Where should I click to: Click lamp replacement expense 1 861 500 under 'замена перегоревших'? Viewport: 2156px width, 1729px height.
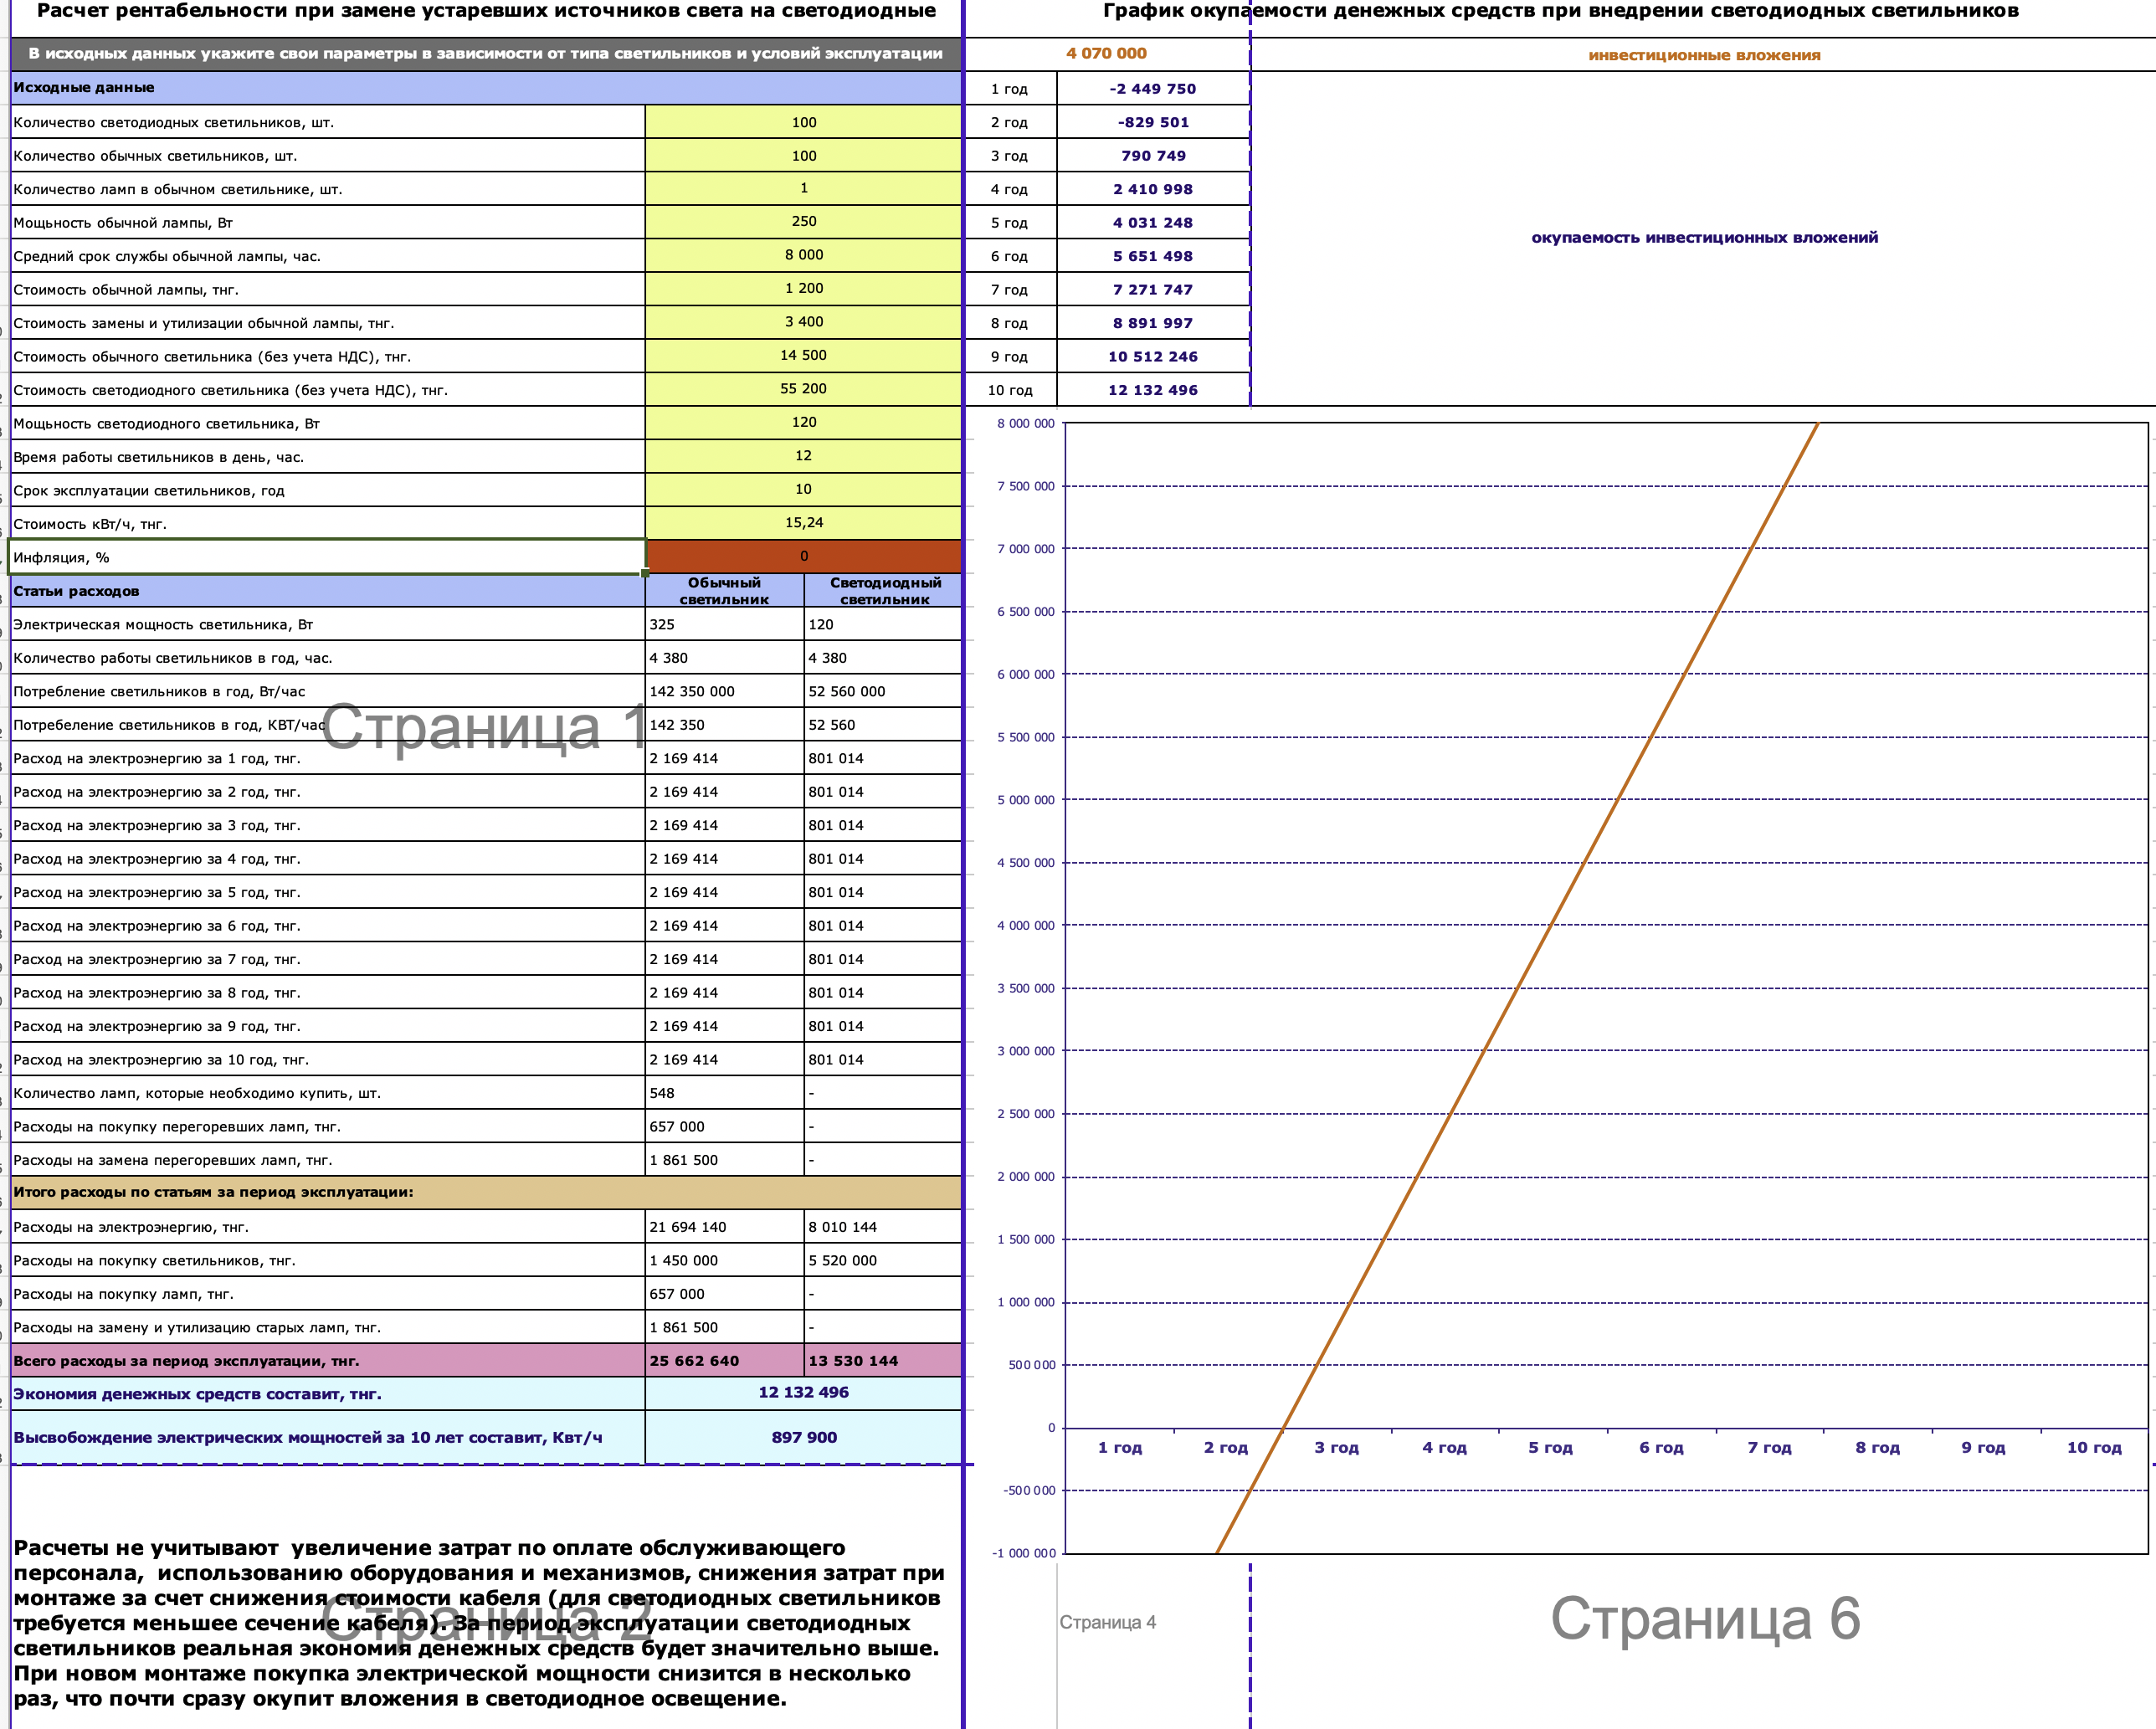pos(724,1160)
